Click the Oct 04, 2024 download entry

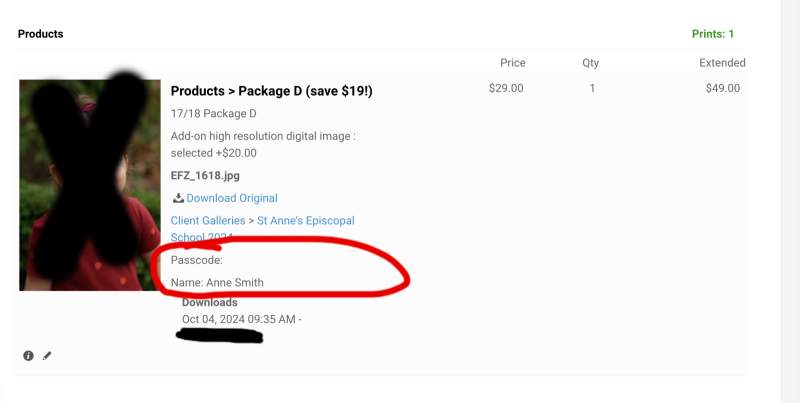(242, 319)
